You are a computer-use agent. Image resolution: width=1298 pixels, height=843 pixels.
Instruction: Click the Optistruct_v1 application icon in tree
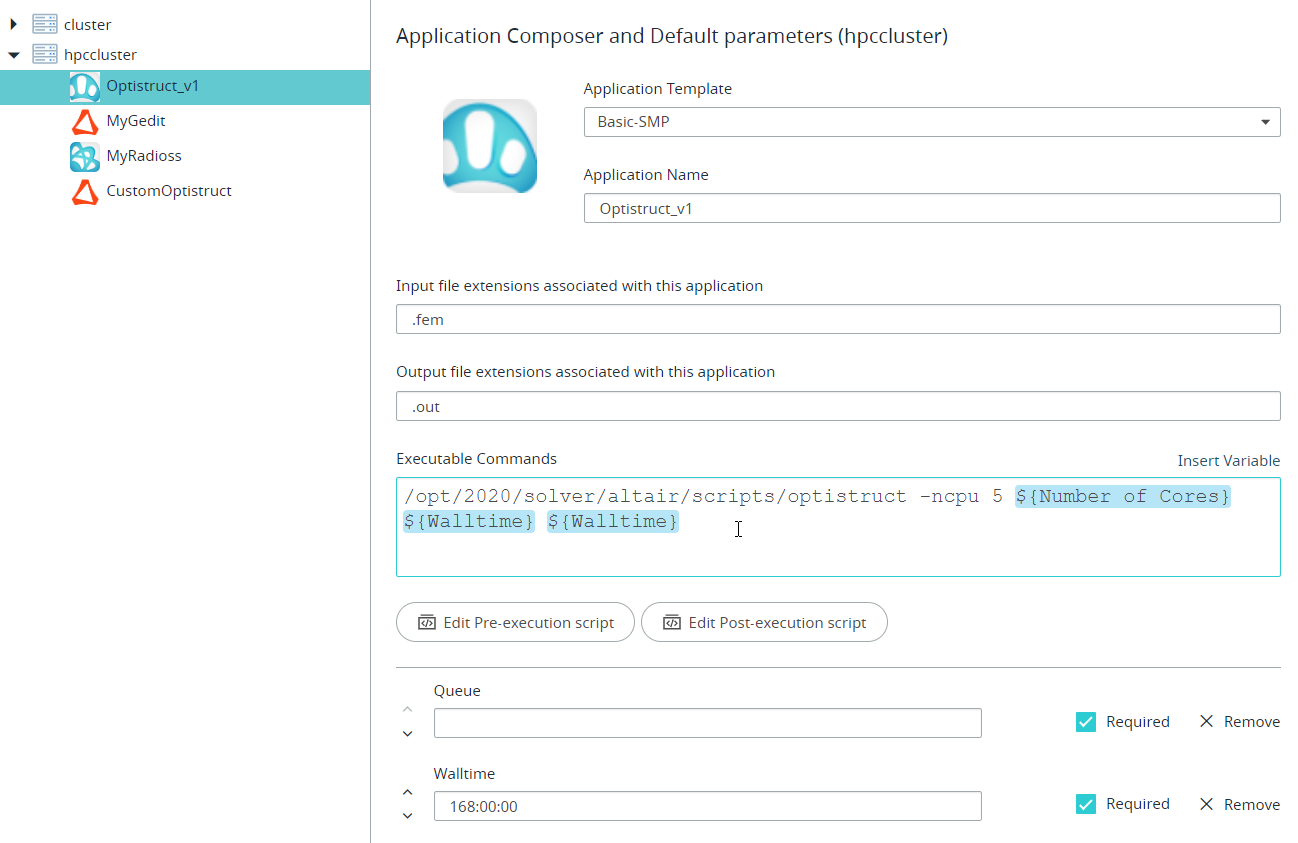click(85, 87)
